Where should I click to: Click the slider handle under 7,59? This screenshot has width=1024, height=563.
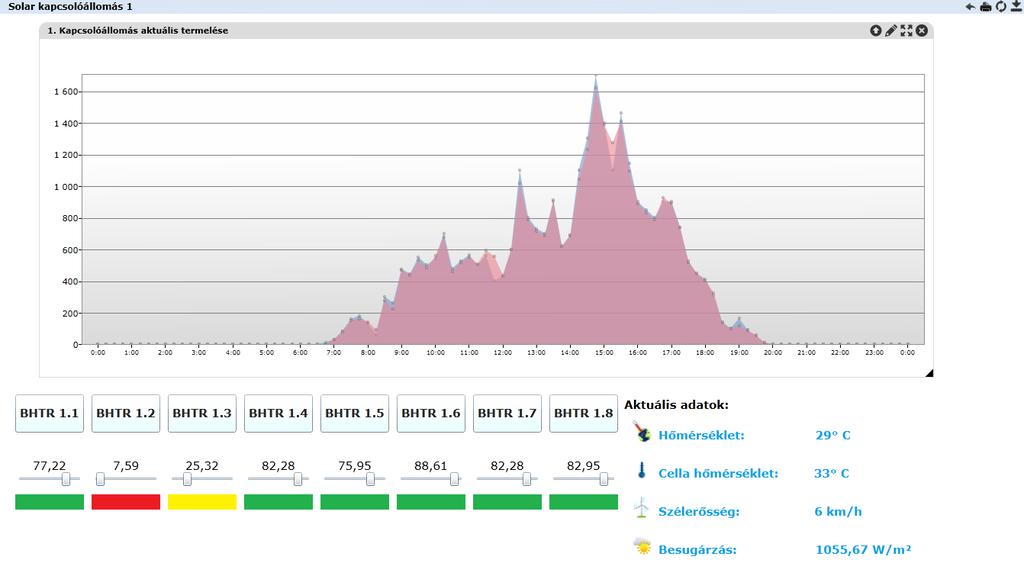point(100,479)
